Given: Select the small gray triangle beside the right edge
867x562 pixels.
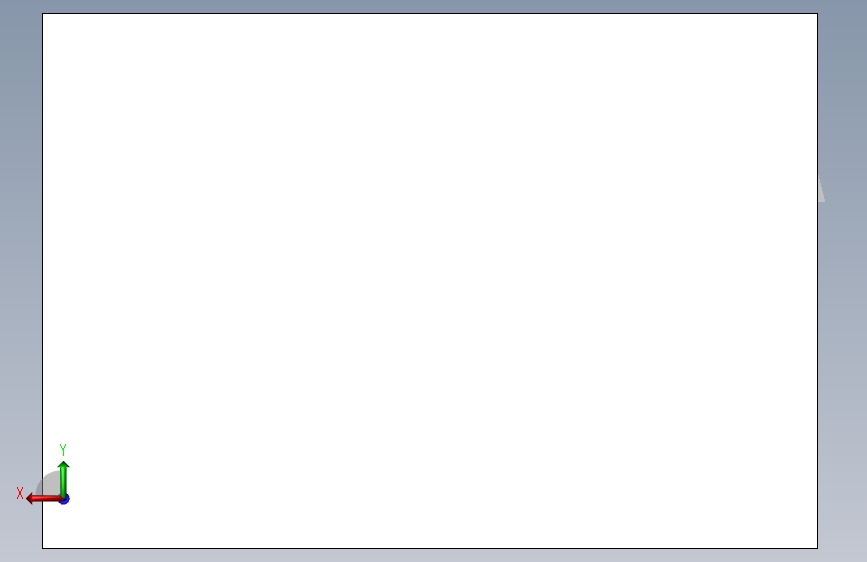Looking at the screenshot, I should point(822,189).
